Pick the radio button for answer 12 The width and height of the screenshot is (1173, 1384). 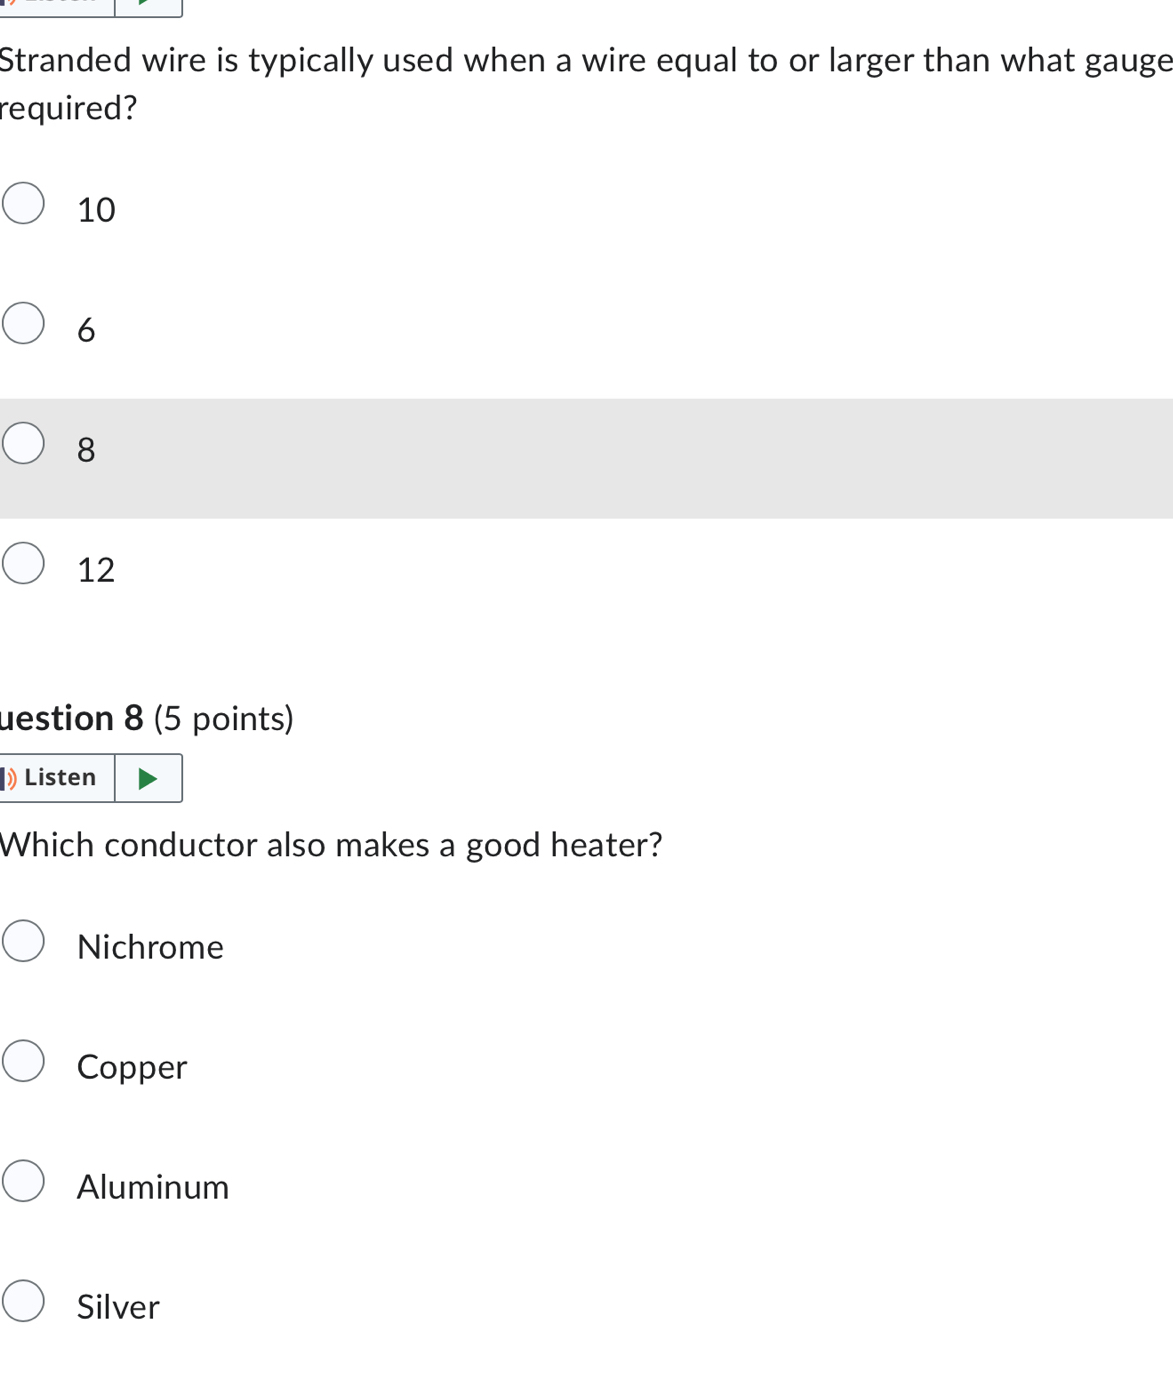pyautogui.click(x=23, y=563)
